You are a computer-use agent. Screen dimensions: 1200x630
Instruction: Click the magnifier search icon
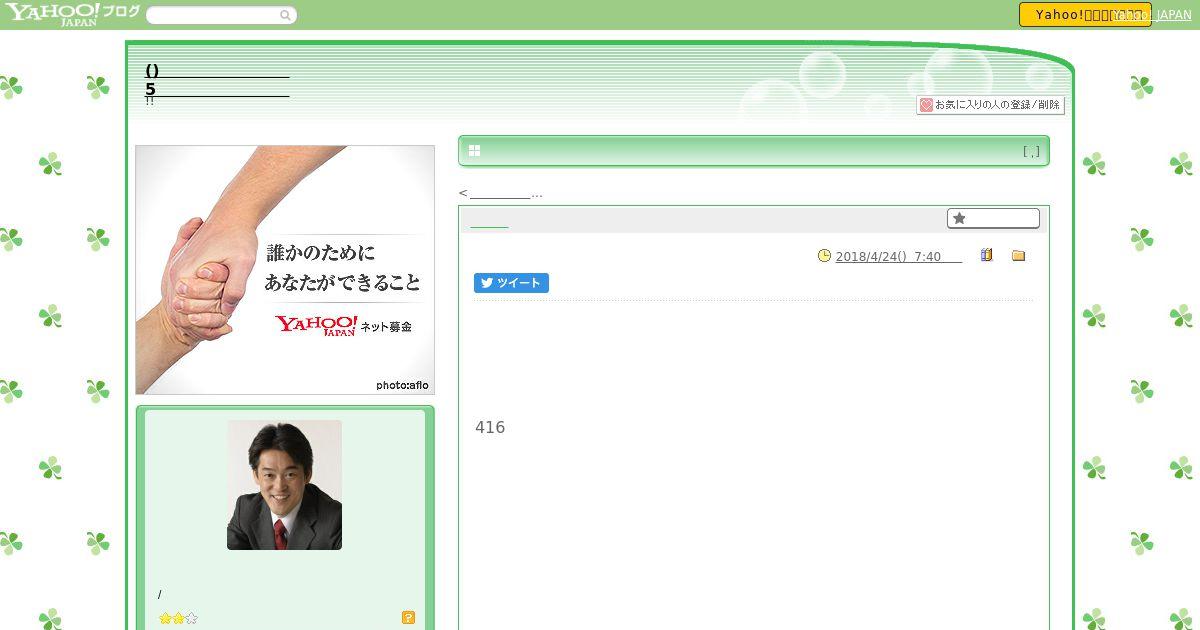tap(286, 15)
